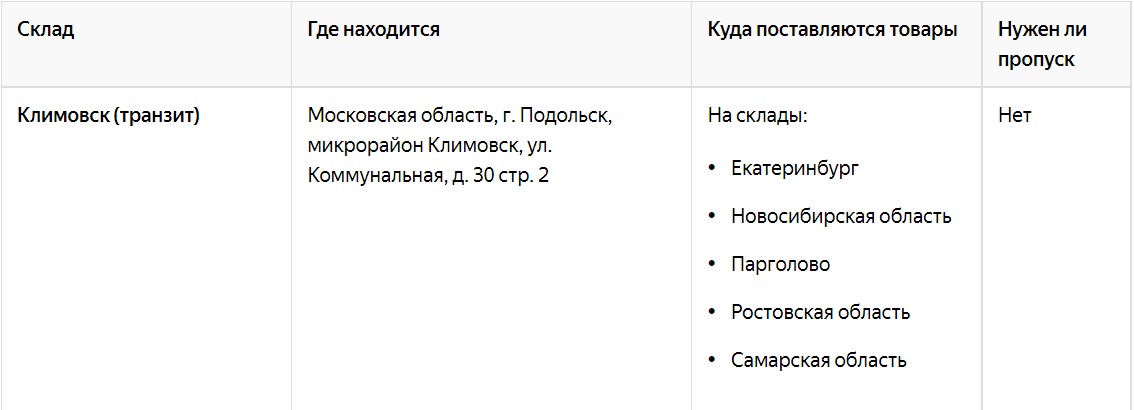
Task: Click the bullet before 'Парголово'
Action: click(712, 265)
